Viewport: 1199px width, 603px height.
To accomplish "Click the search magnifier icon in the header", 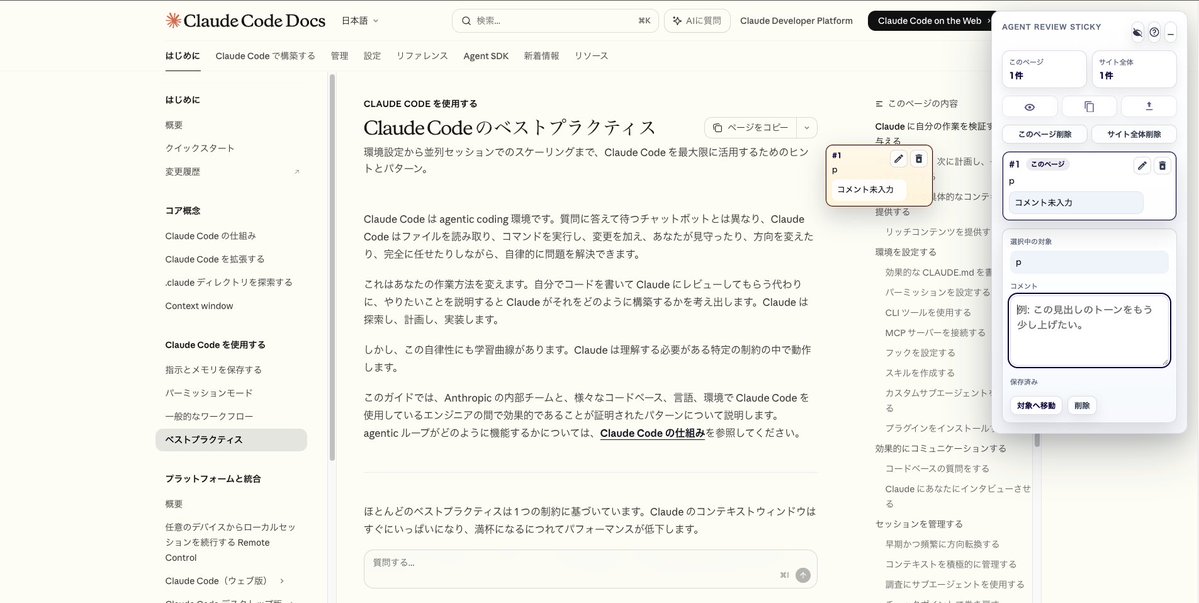I will pyautogui.click(x=466, y=21).
